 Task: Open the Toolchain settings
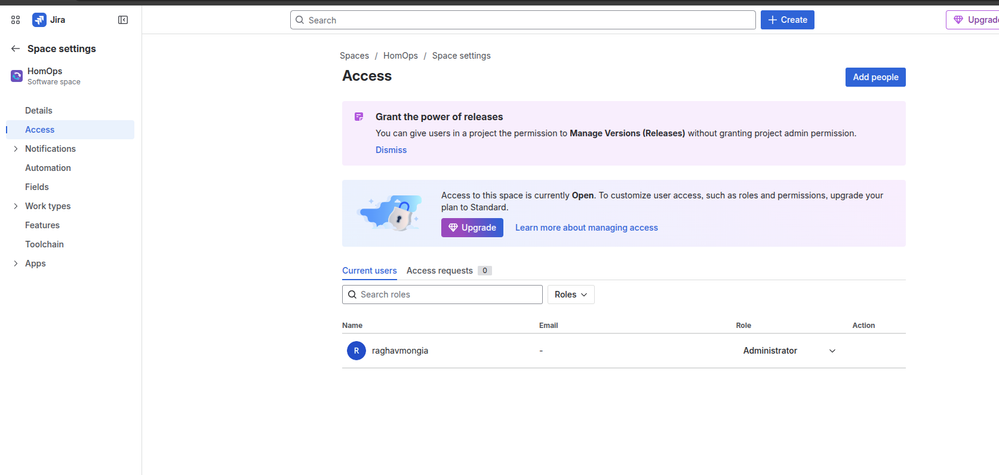[x=70, y=244]
